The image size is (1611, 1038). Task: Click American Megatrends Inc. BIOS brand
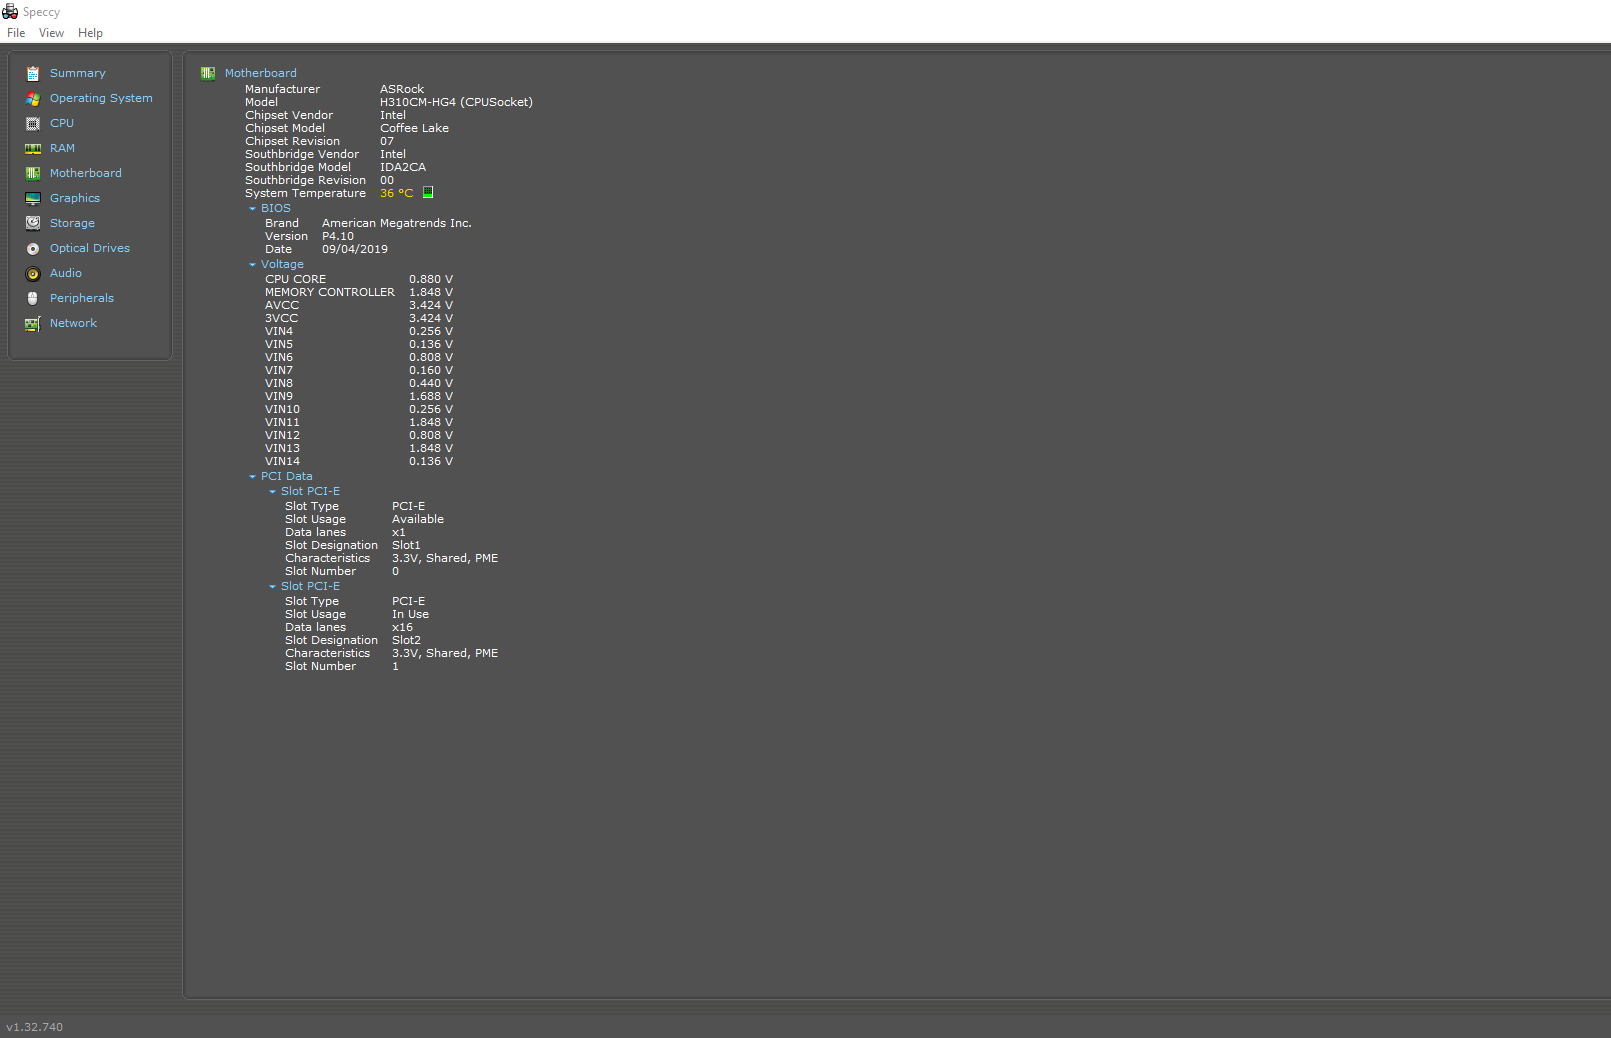tap(396, 223)
